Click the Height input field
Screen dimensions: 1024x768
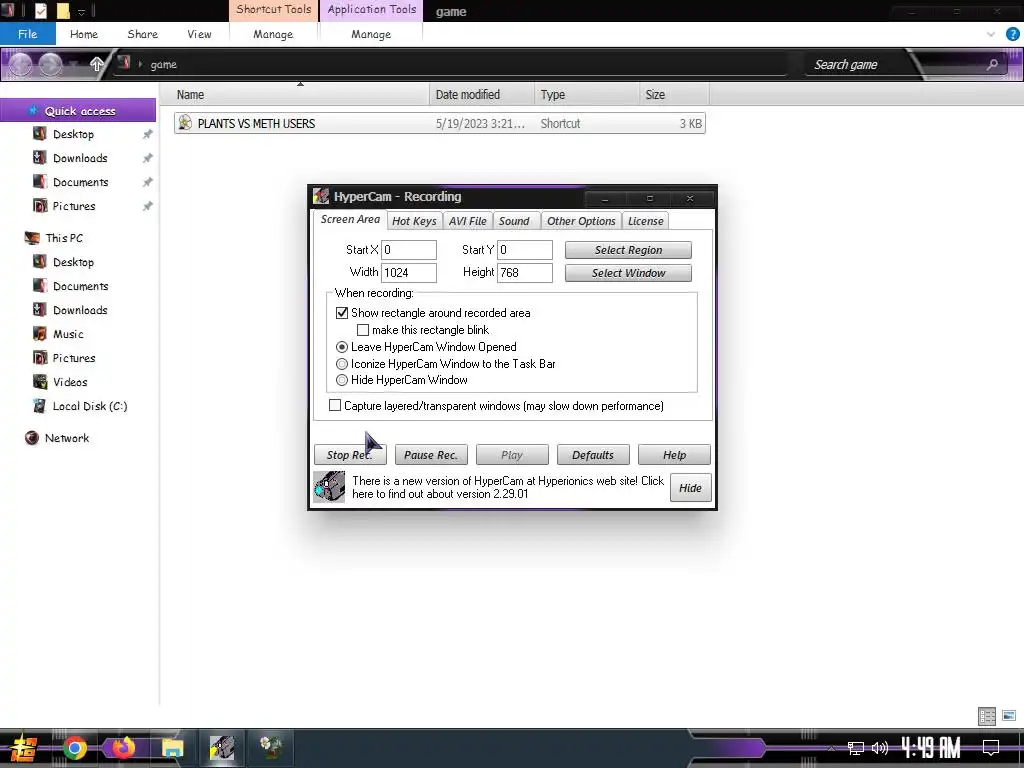tap(525, 272)
